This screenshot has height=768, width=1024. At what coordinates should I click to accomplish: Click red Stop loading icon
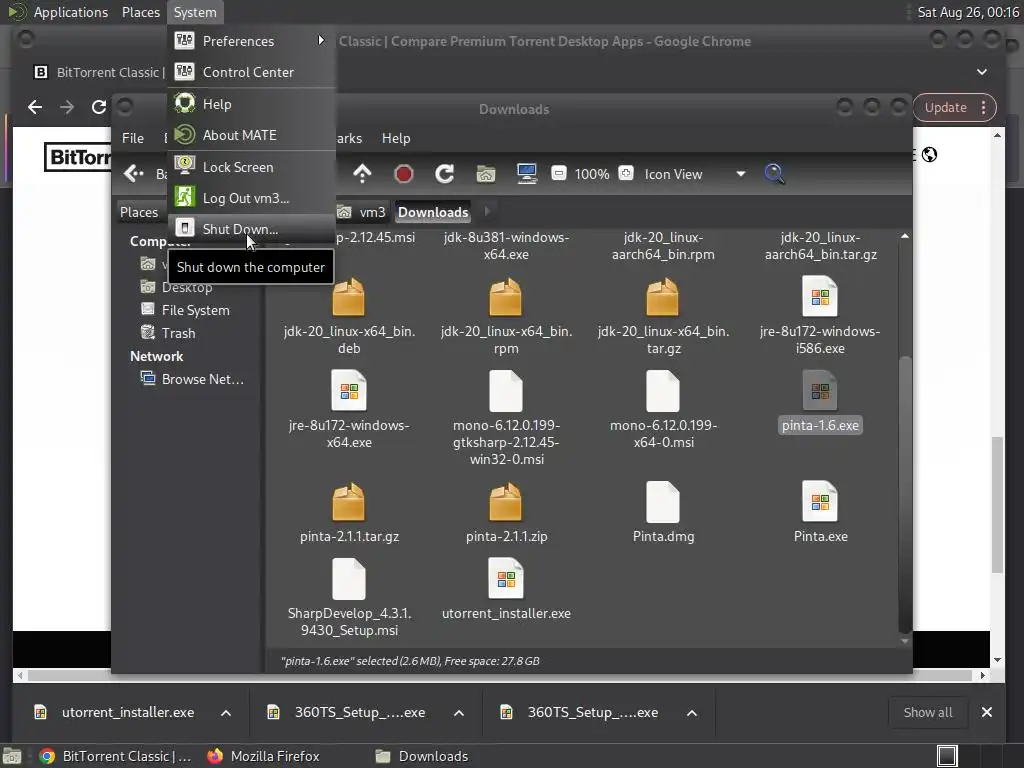click(404, 174)
